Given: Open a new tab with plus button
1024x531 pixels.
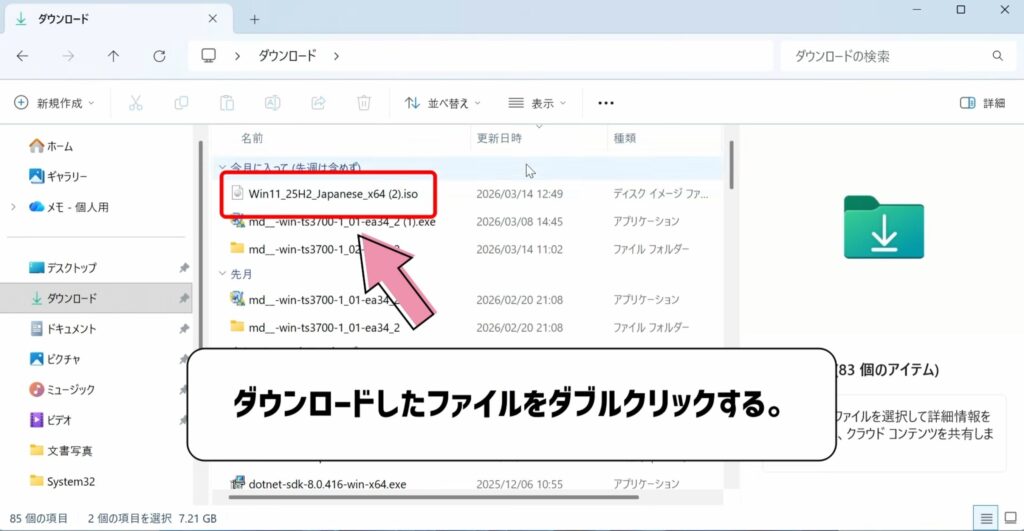Looking at the screenshot, I should click(255, 20).
